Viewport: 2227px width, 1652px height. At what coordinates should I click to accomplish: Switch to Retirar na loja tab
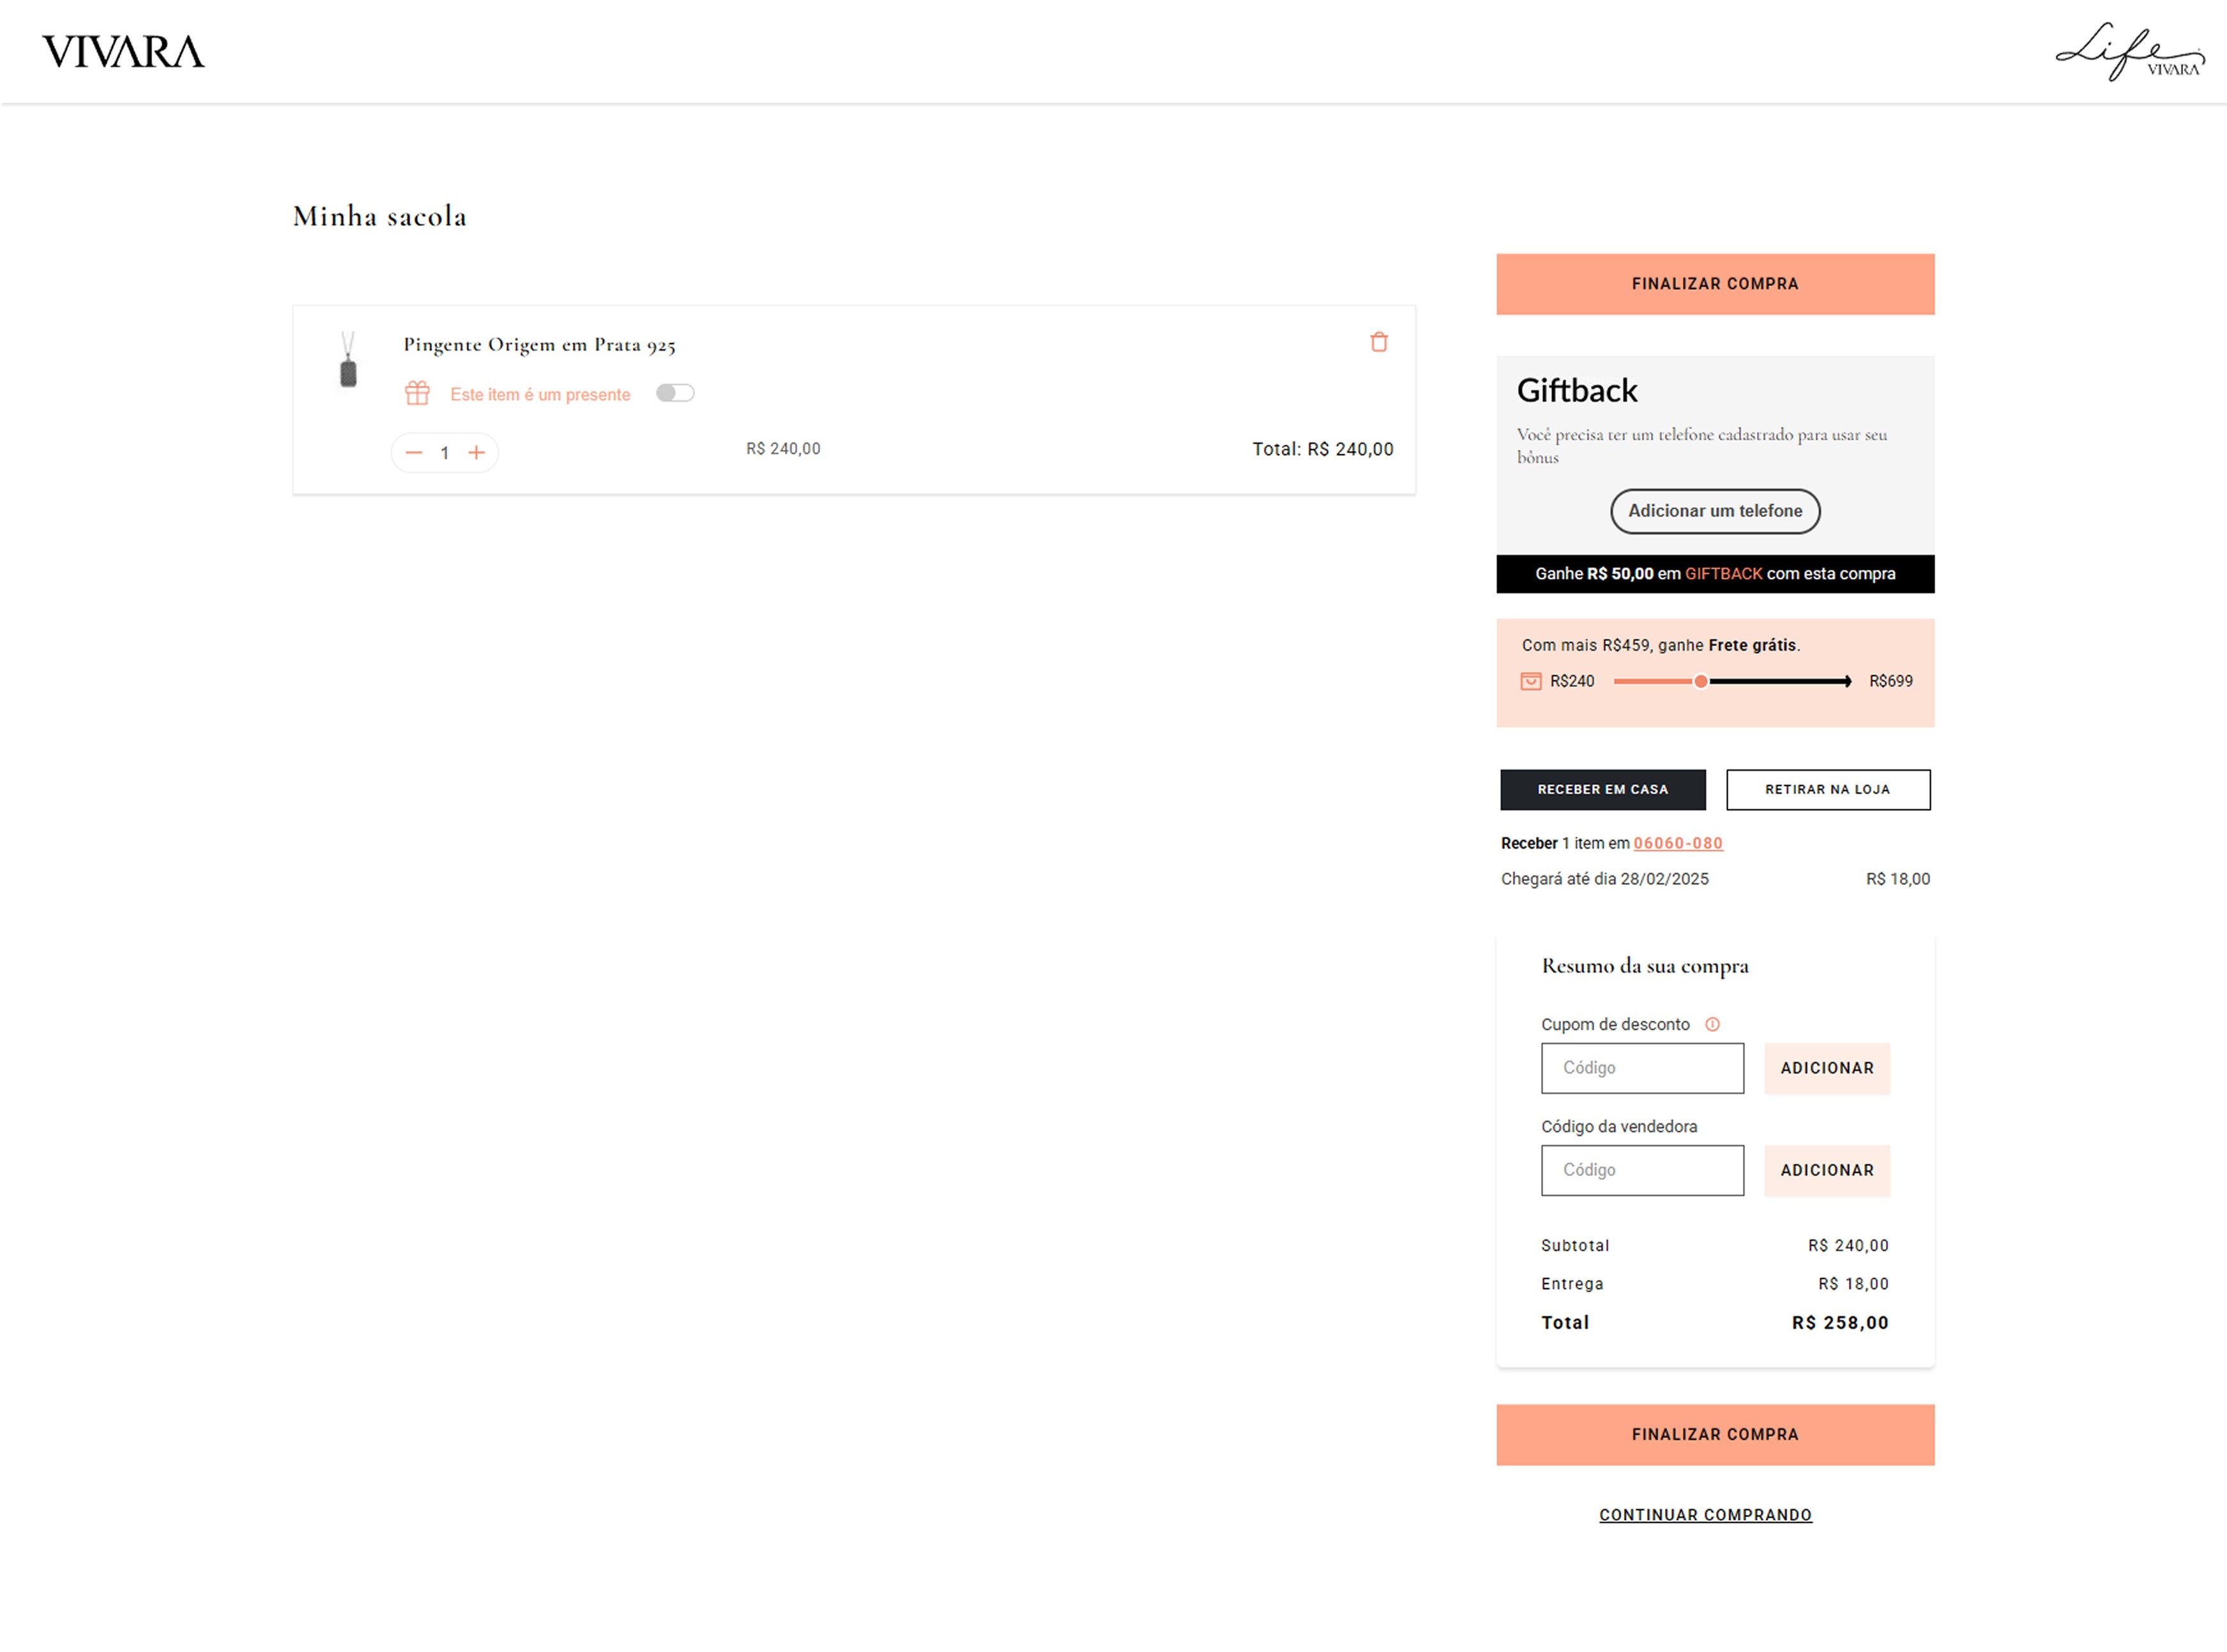1827,789
